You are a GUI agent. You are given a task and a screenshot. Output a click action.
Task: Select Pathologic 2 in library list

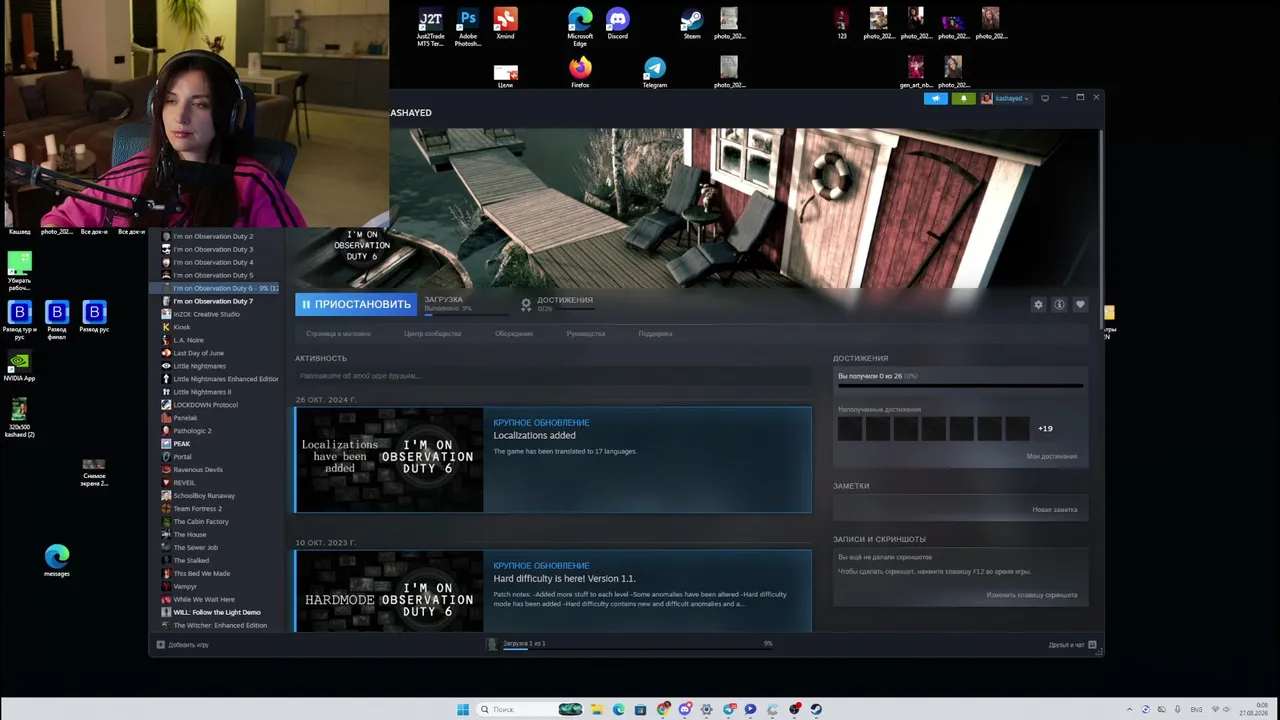point(192,431)
